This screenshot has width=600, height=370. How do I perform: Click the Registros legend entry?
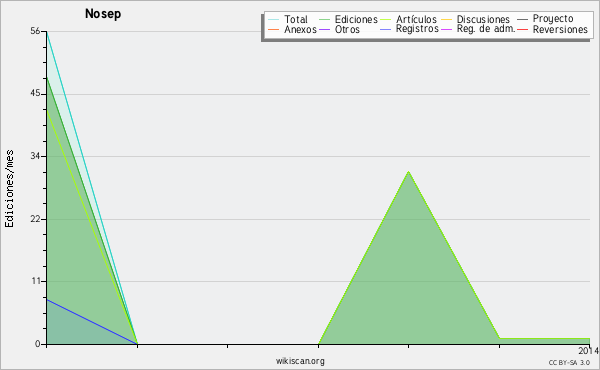click(x=409, y=29)
